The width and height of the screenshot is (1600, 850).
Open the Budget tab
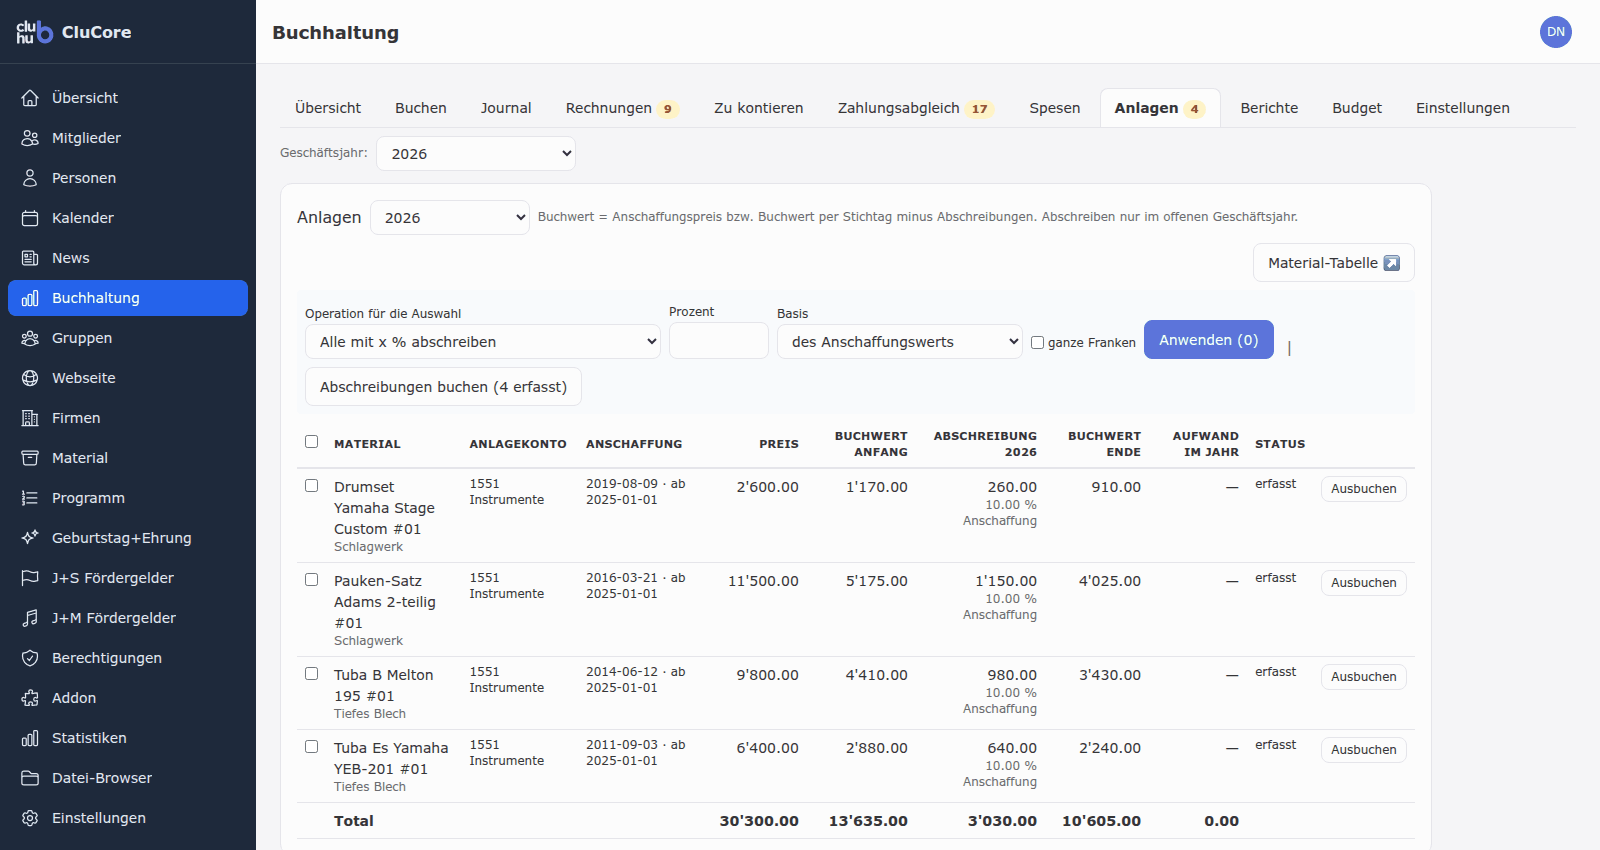coord(1357,108)
